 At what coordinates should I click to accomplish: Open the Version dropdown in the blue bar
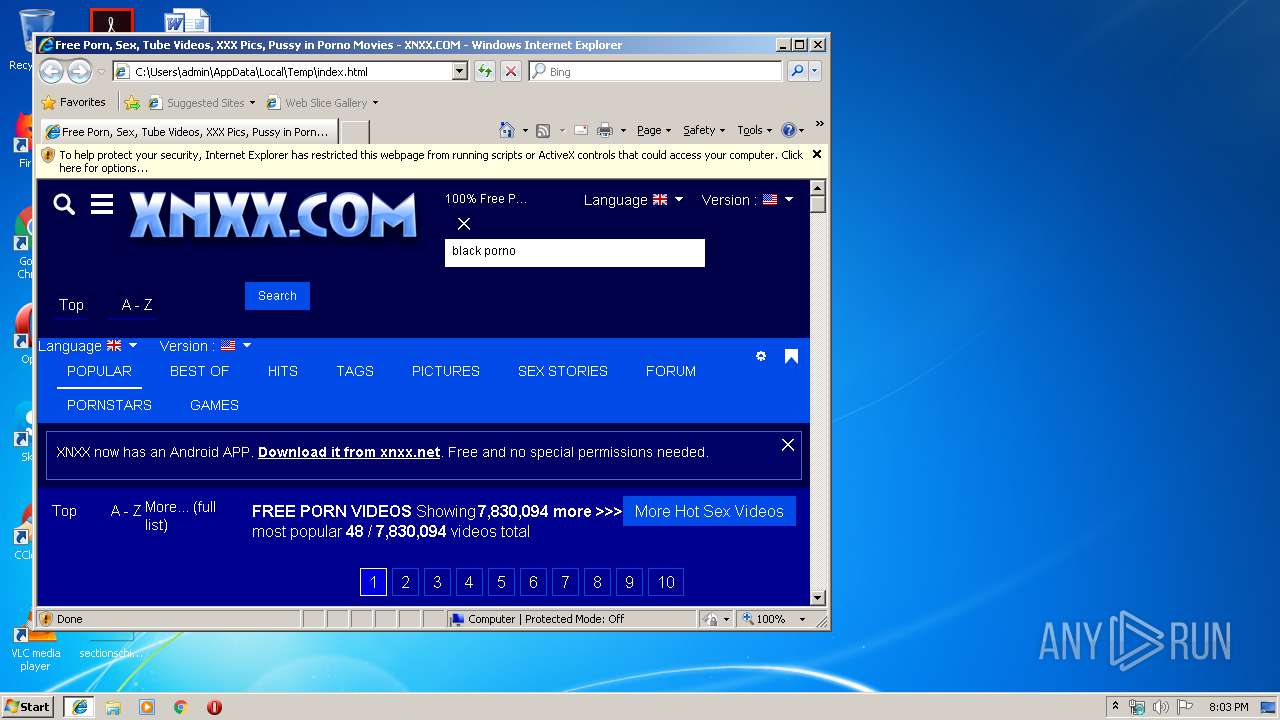pos(205,346)
